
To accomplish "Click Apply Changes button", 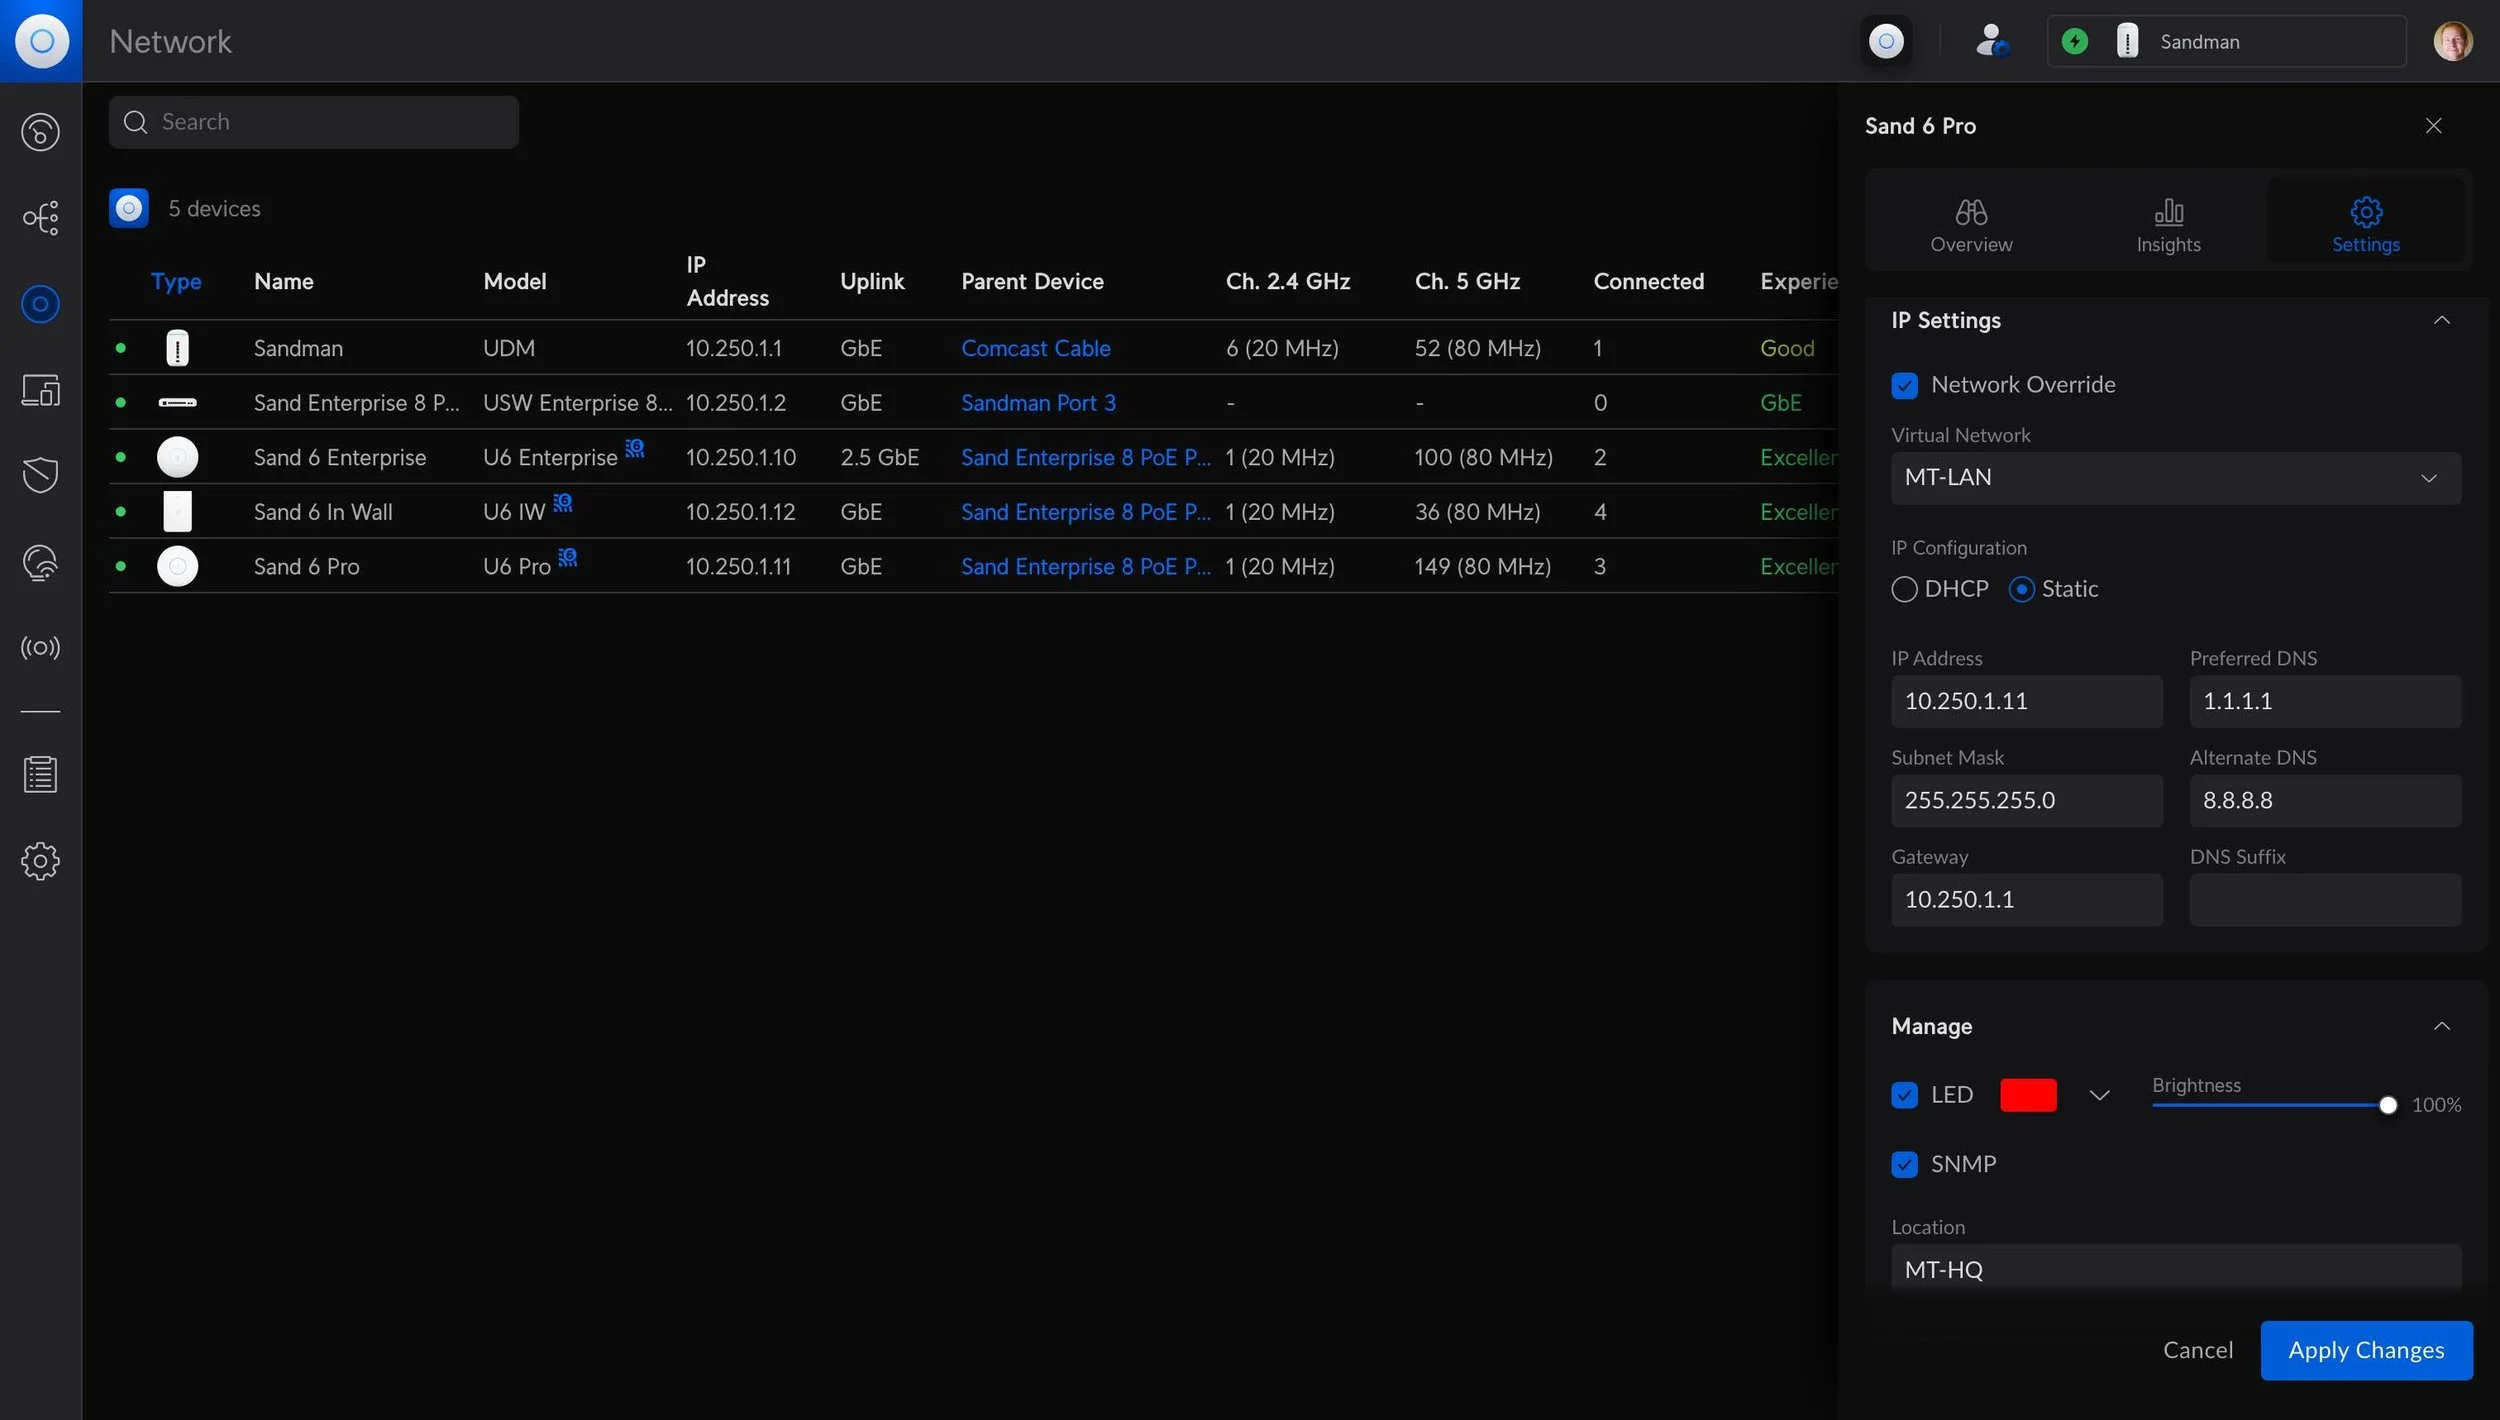I will (2366, 1350).
